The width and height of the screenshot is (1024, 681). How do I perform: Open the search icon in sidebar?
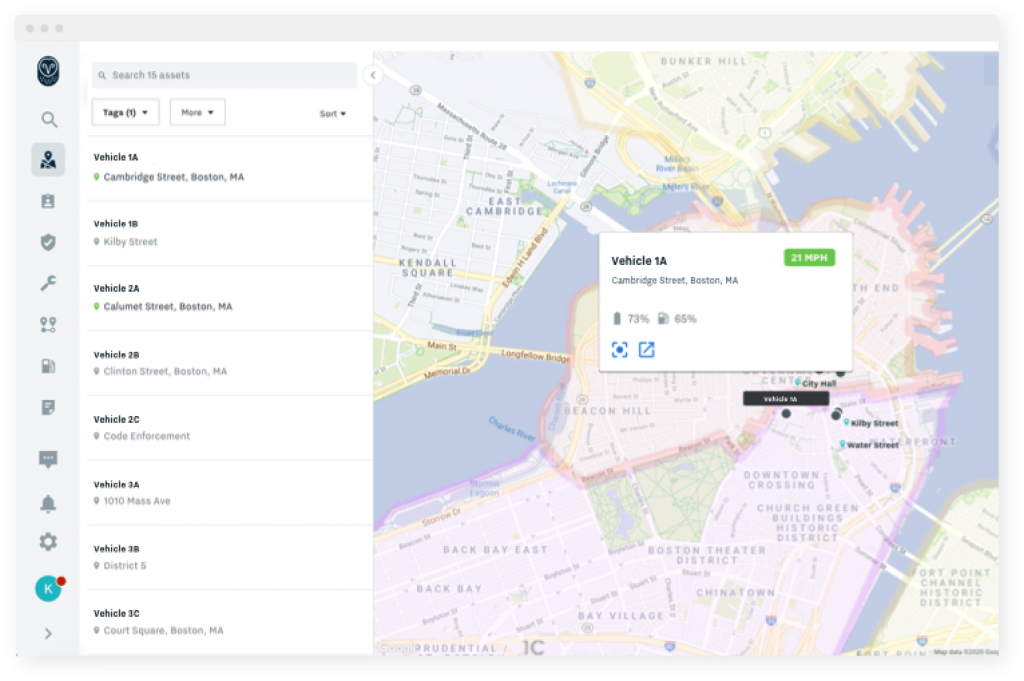click(x=48, y=120)
